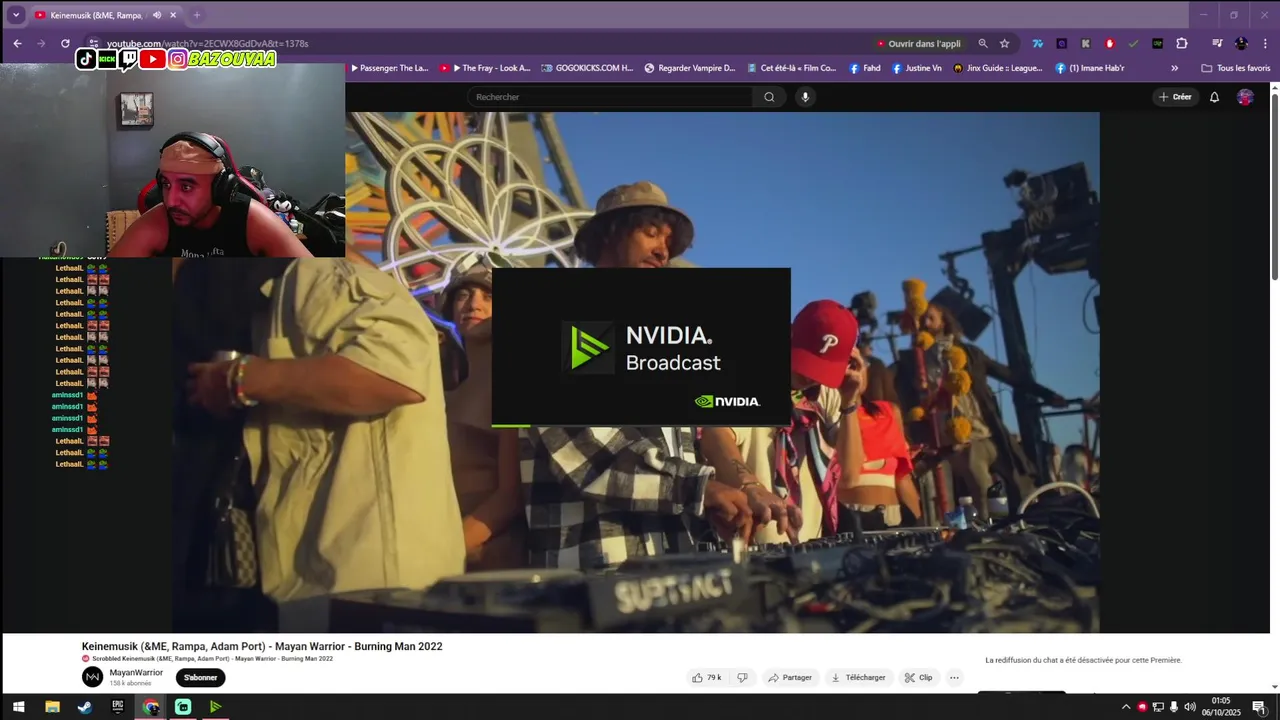Open the Fahd Facebook bookmark

865,68
